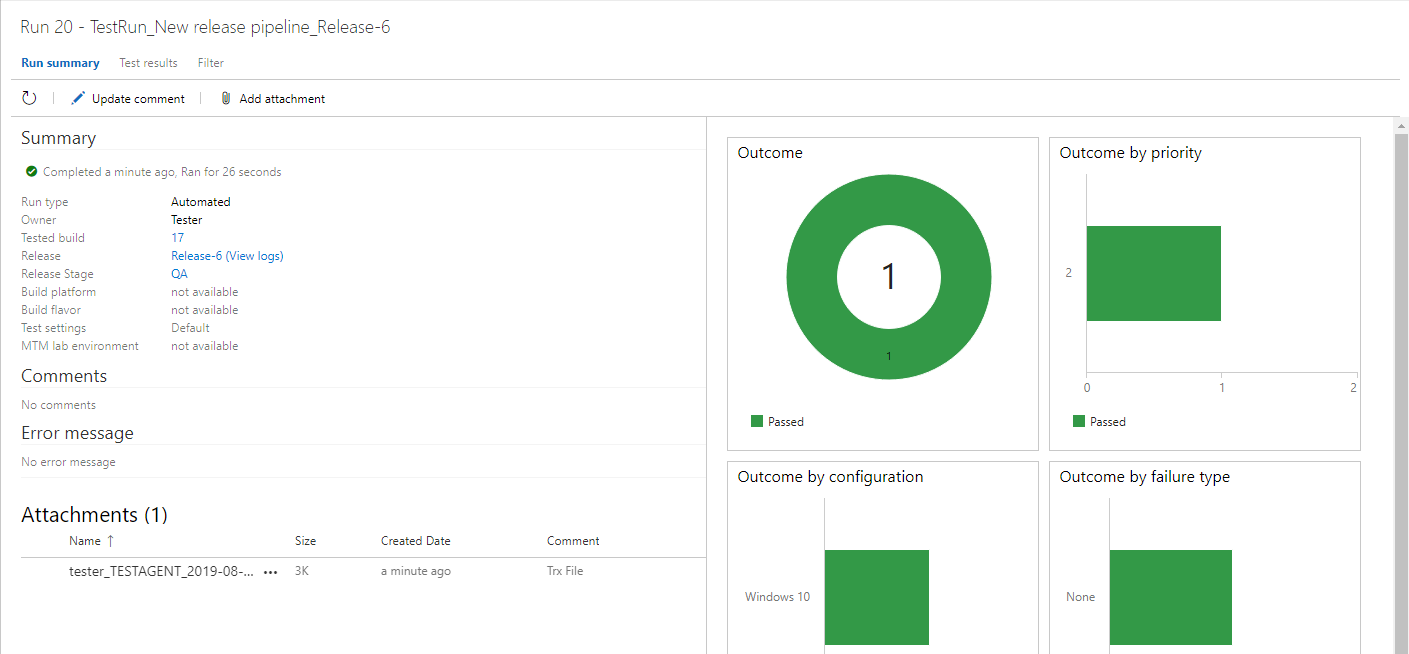Select the Passed legend swatch under Outcome
The width and height of the screenshot is (1409, 654).
(757, 421)
